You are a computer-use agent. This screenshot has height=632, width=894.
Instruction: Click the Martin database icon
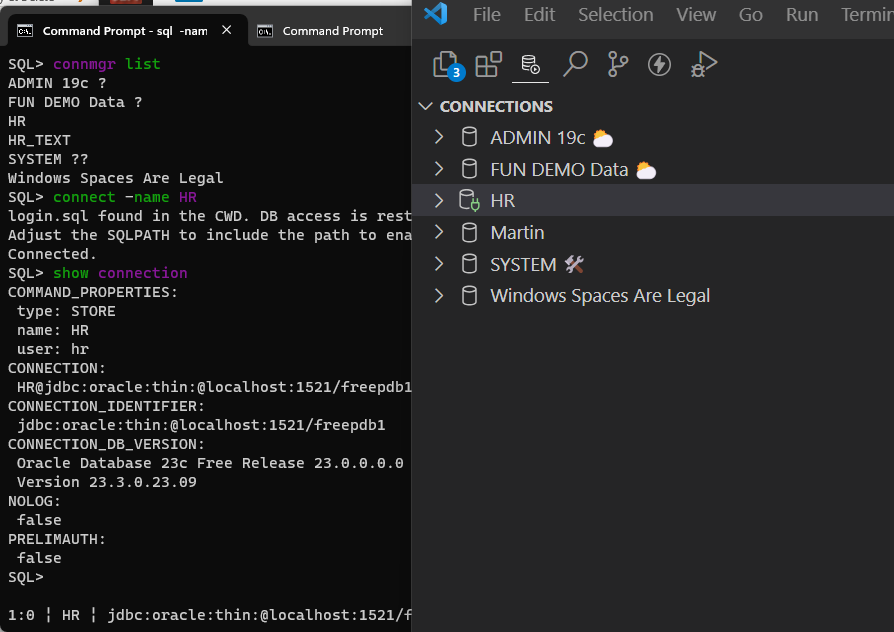(x=469, y=232)
